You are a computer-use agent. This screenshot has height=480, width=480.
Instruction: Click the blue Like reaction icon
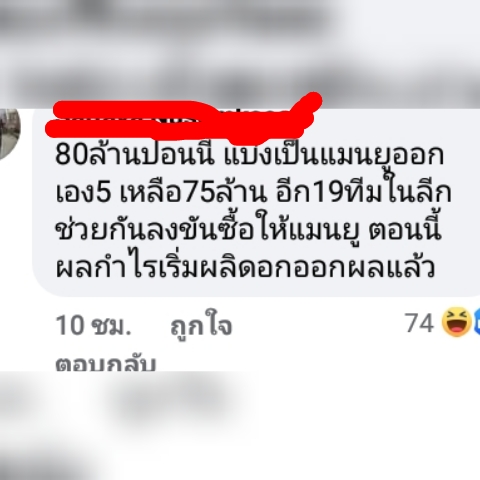click(x=477, y=322)
